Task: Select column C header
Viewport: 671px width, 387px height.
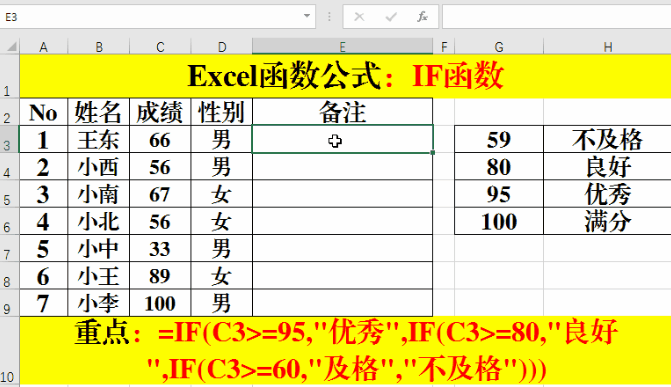Action: tap(160, 46)
